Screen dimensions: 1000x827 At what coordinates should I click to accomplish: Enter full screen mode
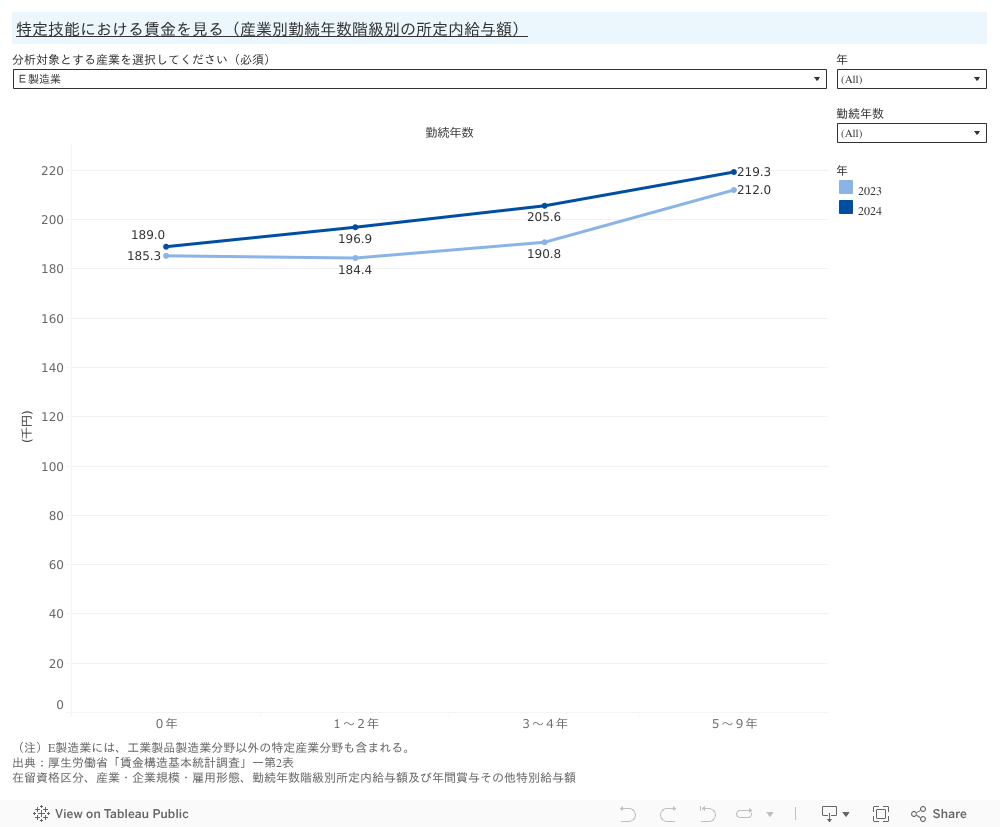point(881,813)
